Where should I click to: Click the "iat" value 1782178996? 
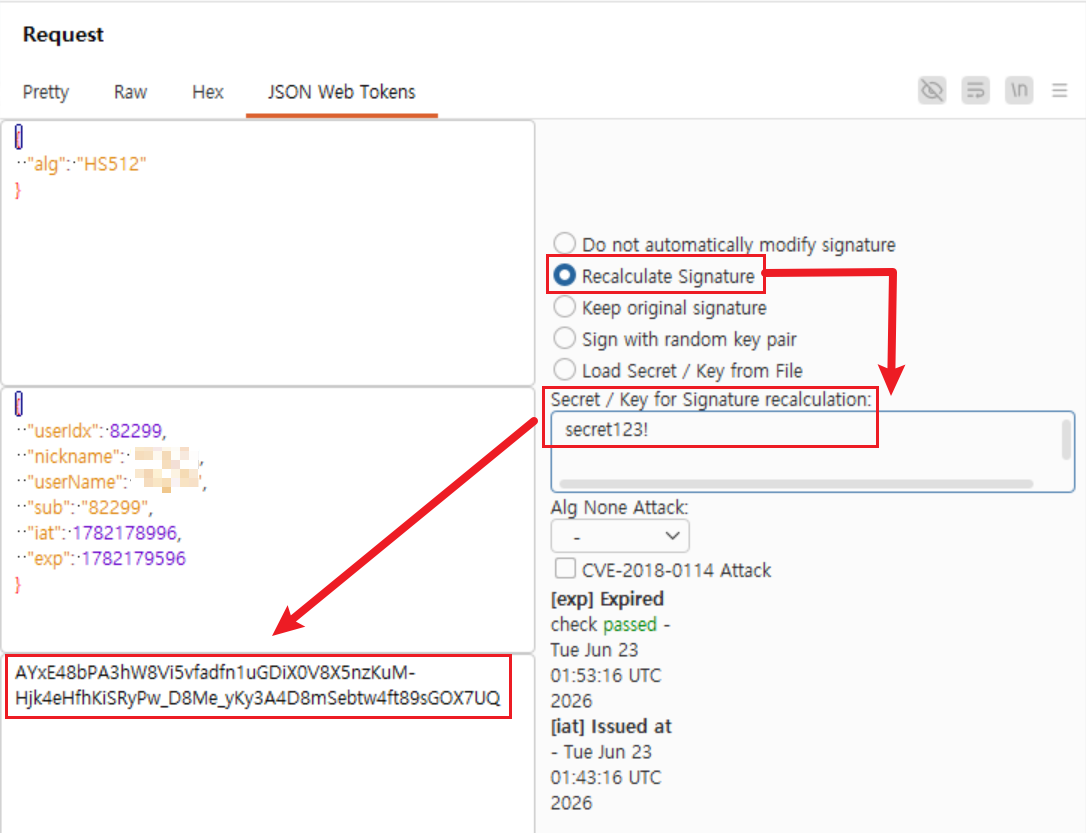pyautogui.click(x=125, y=533)
